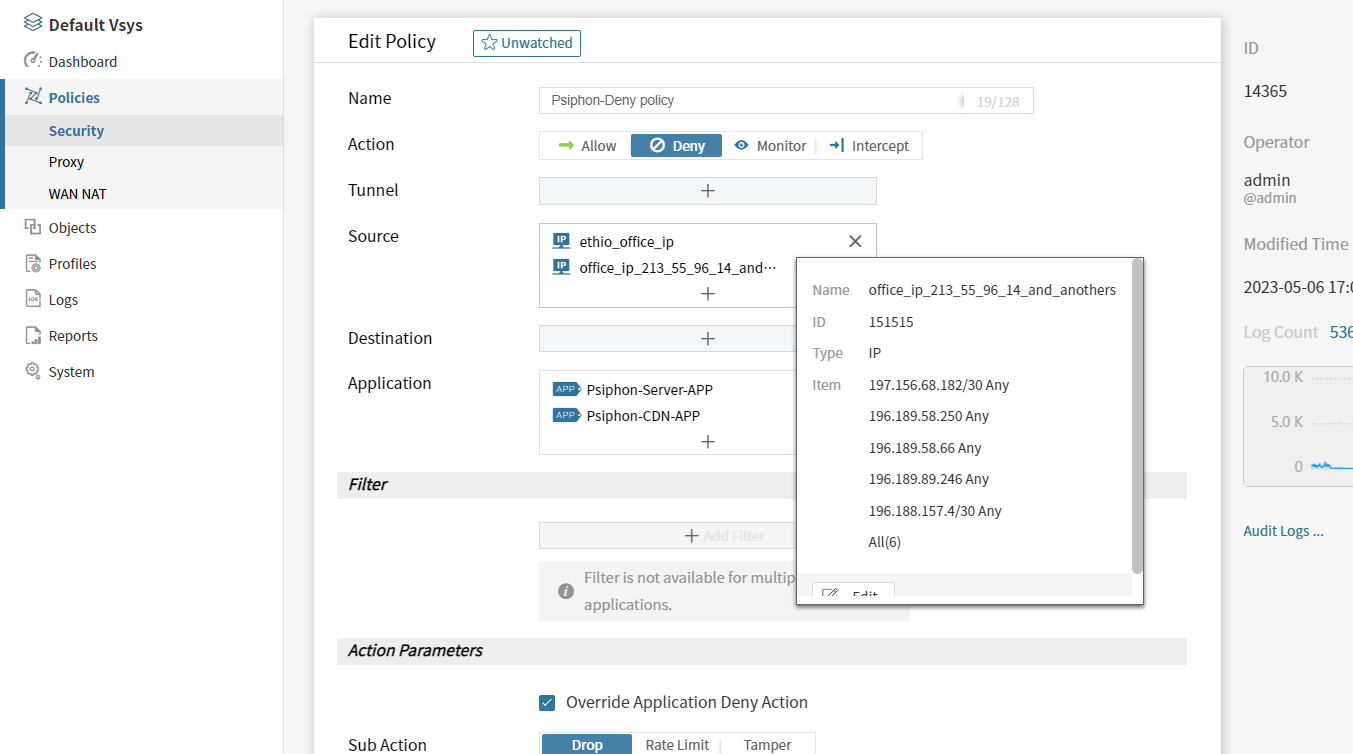Toggle Override Application Deny Action checkbox
The height and width of the screenshot is (754, 1353).
click(547, 703)
